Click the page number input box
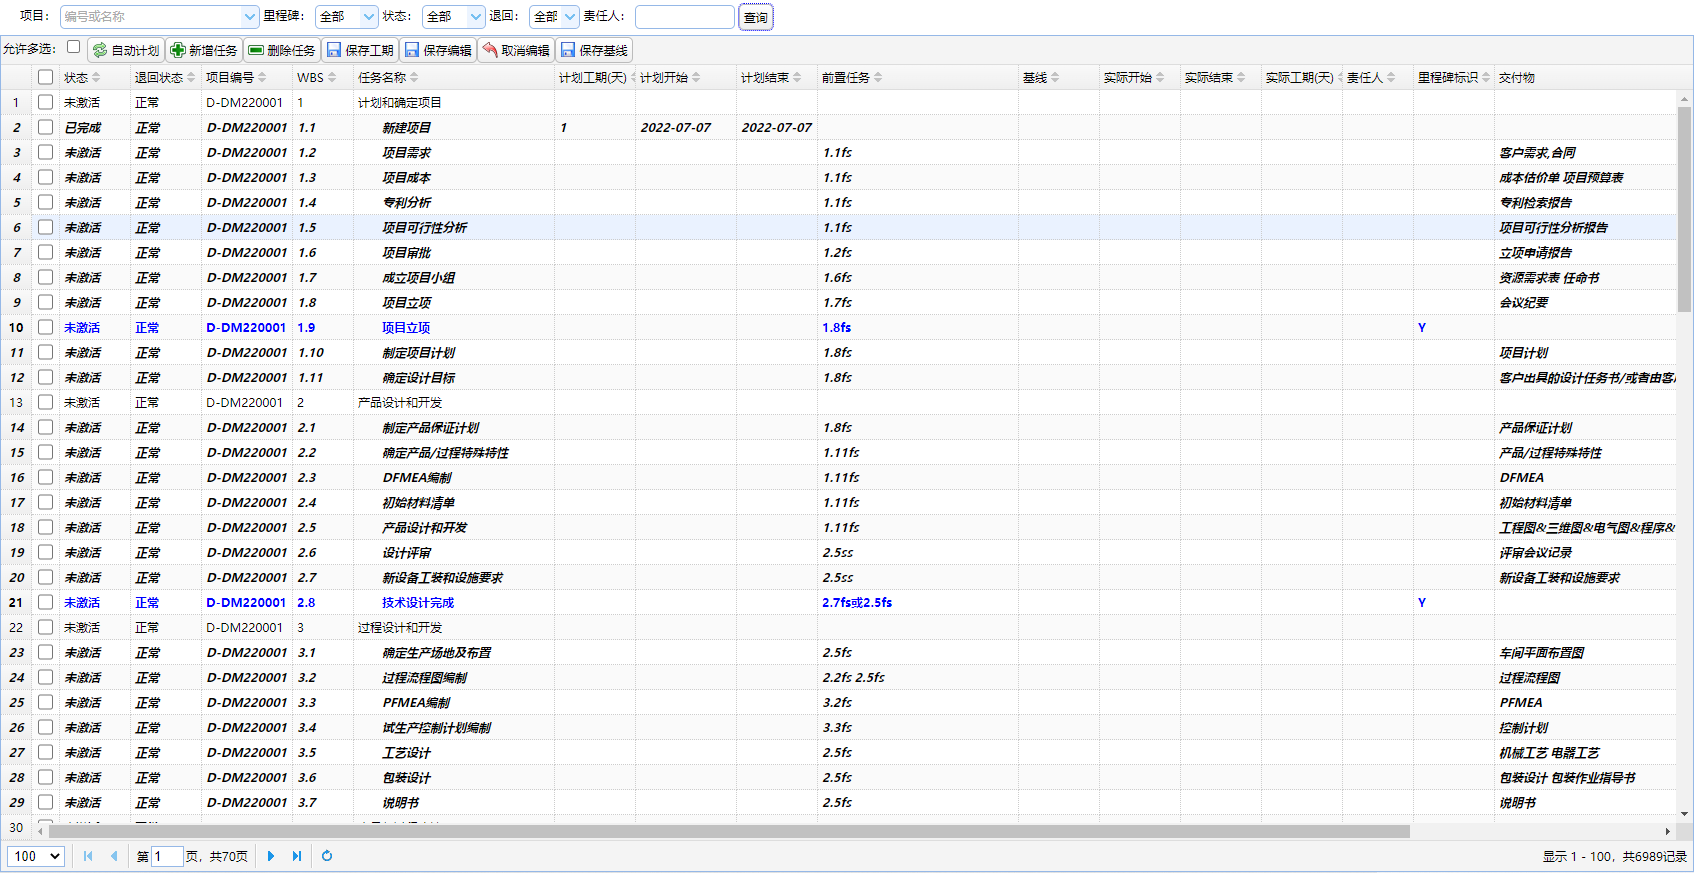Screen dimensions: 1694x873 coord(167,856)
